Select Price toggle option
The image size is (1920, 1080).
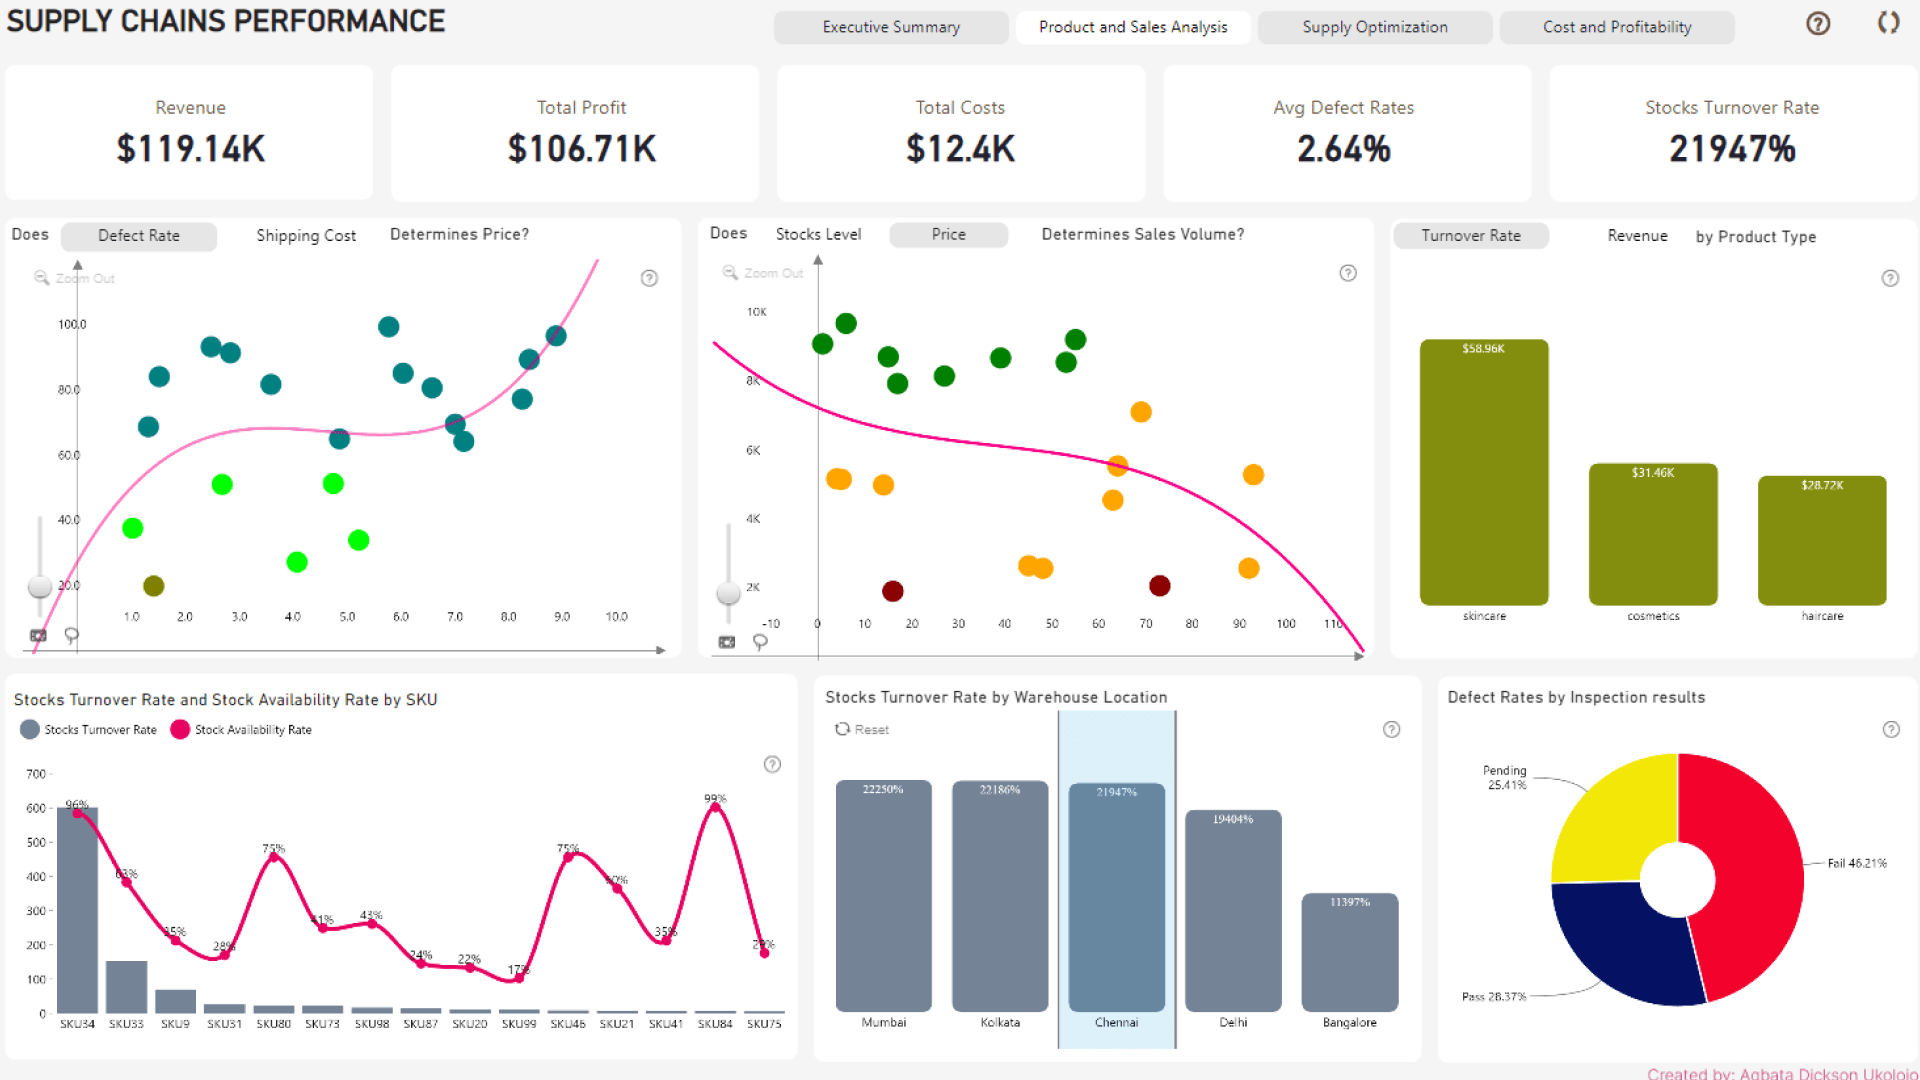pyautogui.click(x=949, y=234)
